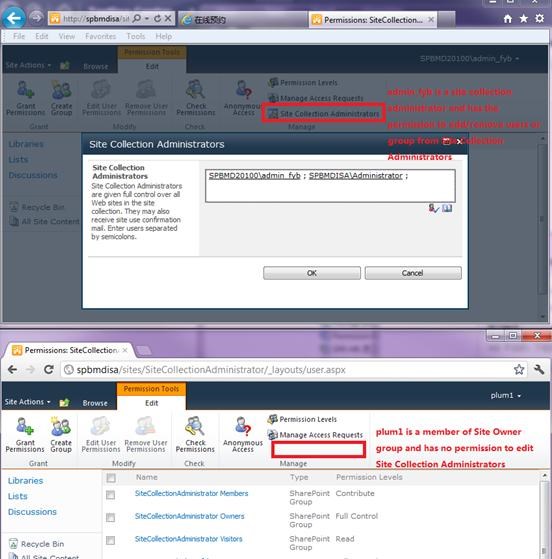Check SiteCollectionAdministrator Members row checkbox
The image size is (552, 559).
[x=111, y=495]
